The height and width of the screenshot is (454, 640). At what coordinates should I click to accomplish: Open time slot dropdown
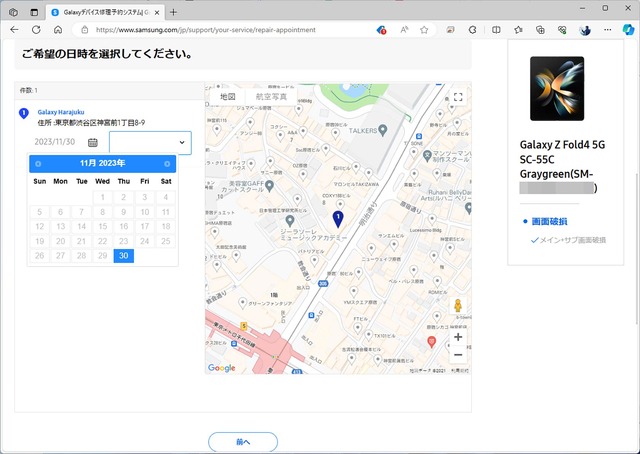(x=150, y=142)
